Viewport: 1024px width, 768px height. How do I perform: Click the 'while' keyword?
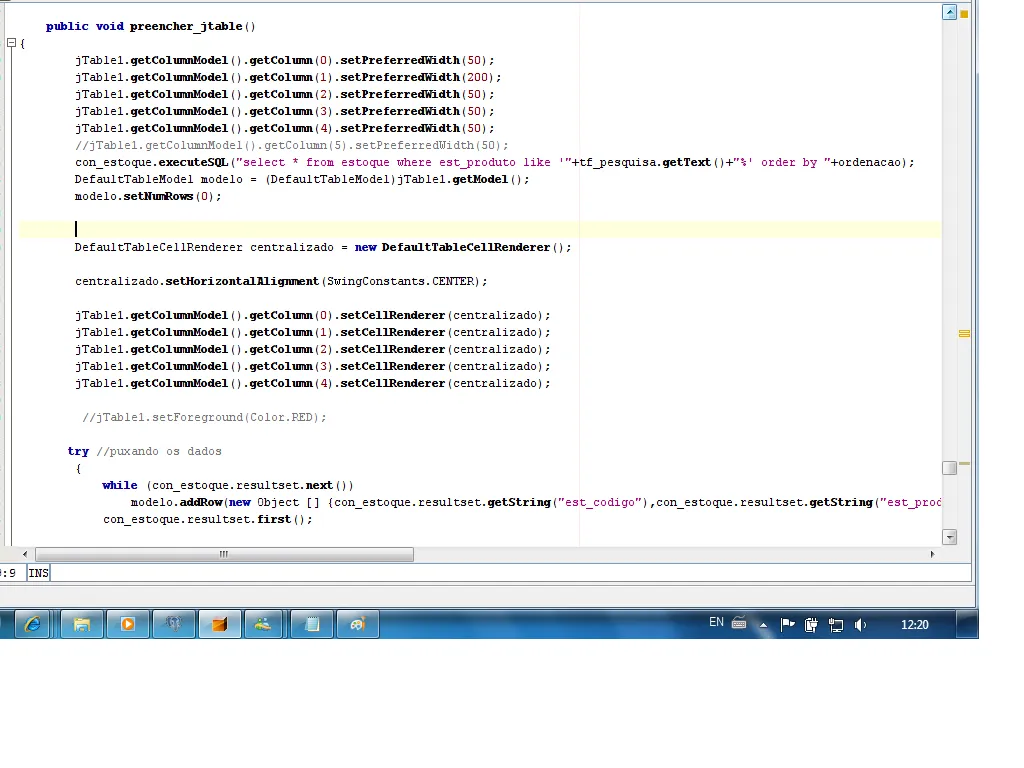pyautogui.click(x=120, y=485)
